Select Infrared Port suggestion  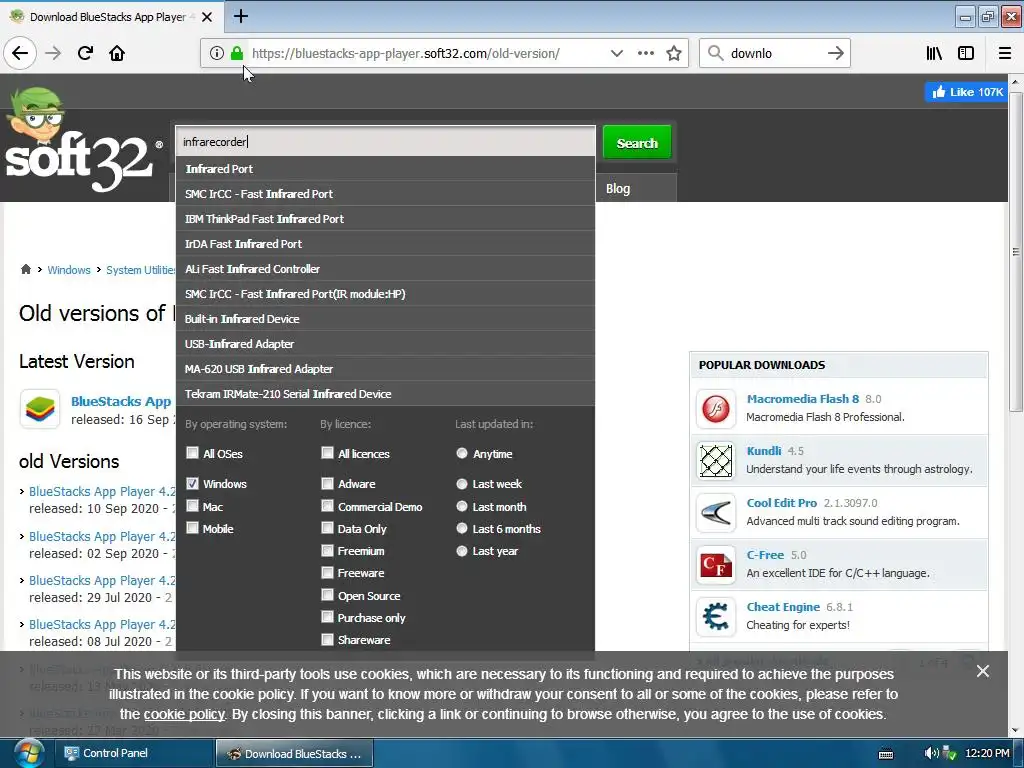click(385, 168)
